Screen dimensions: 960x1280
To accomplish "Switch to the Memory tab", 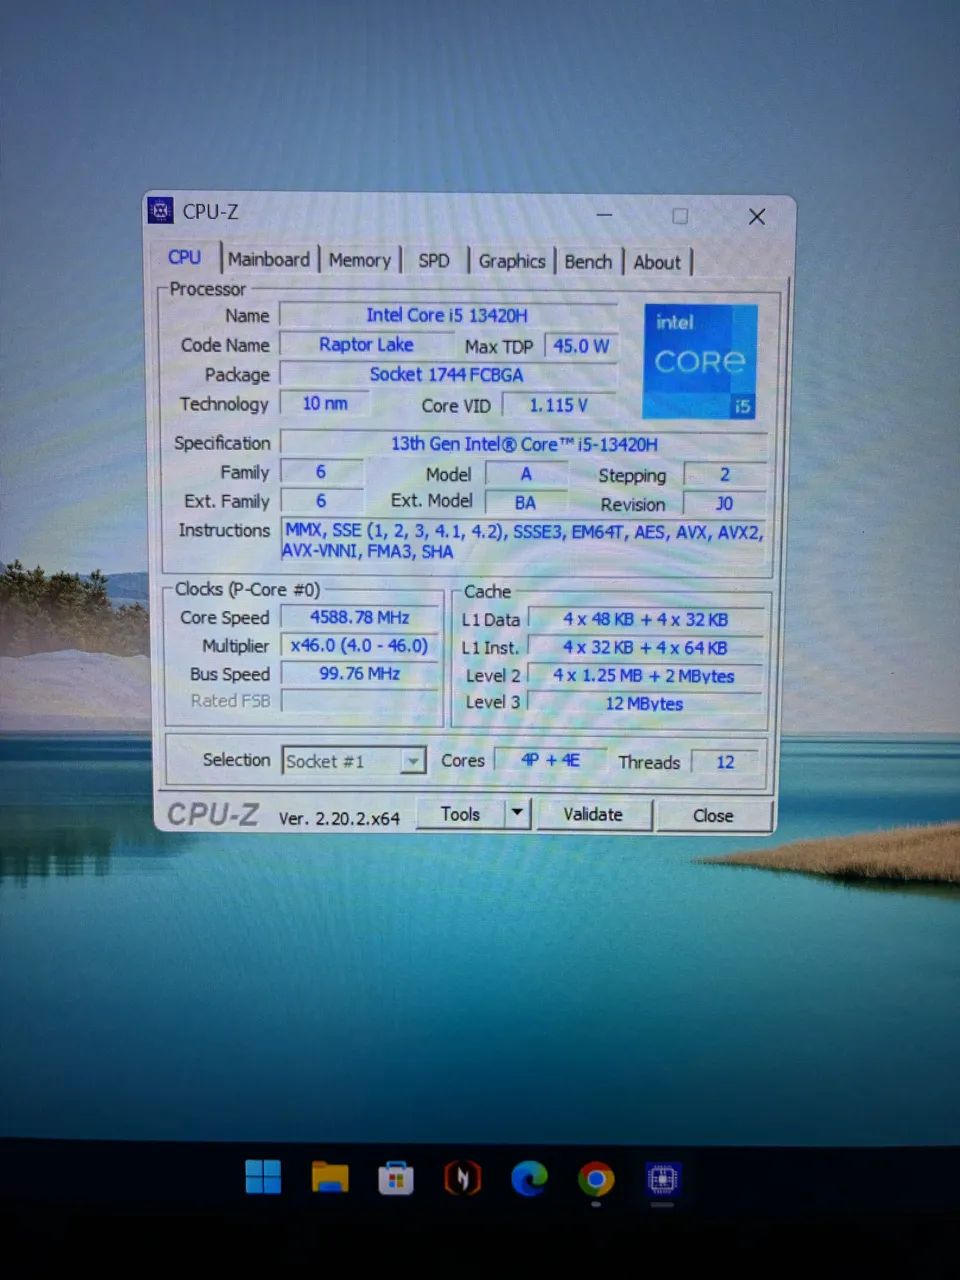I will coord(359,261).
